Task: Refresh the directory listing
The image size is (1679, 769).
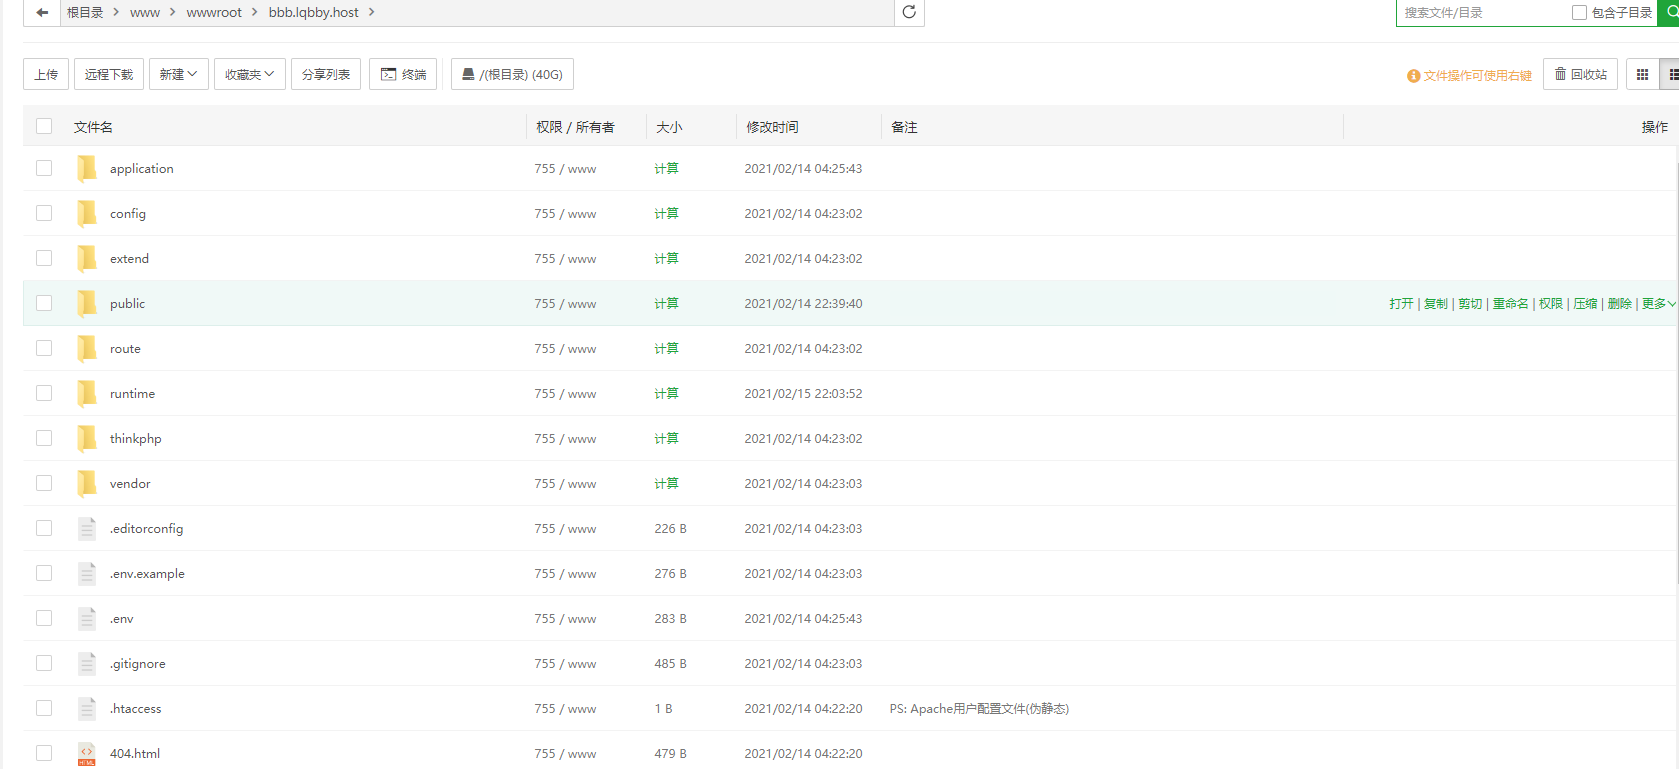Action: pos(909,12)
